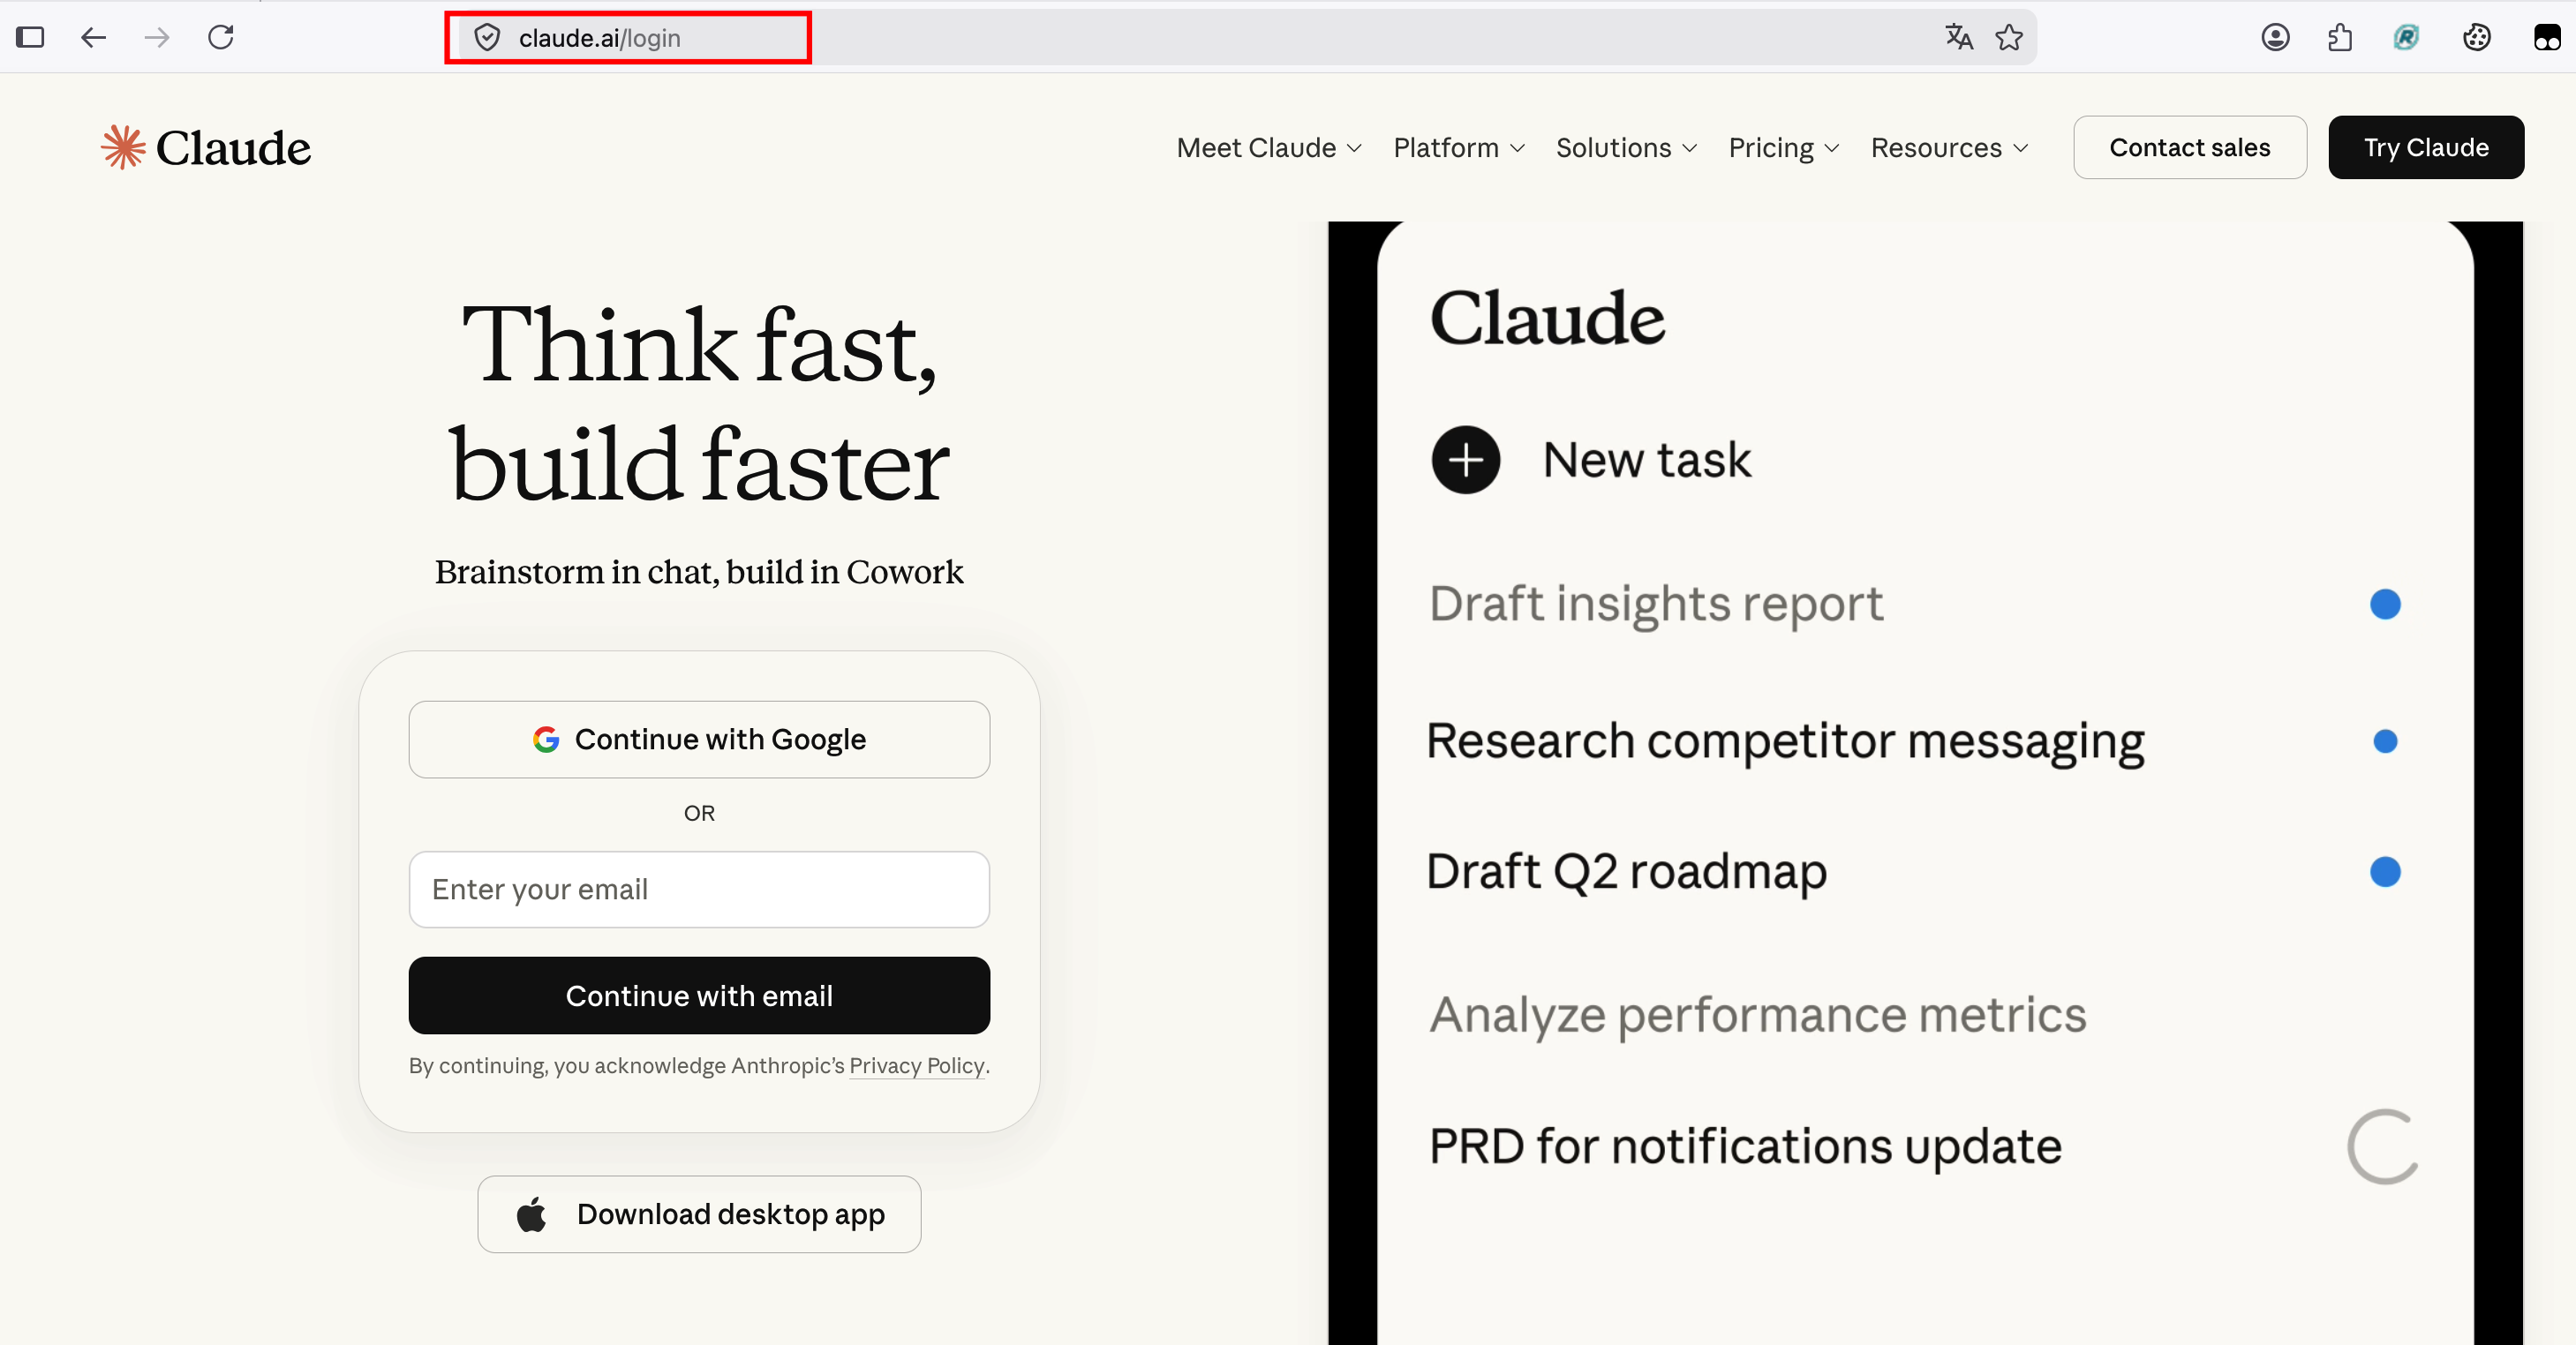Viewport: 2576px width, 1345px height.
Task: Open the Privacy Policy link
Action: pyautogui.click(x=917, y=1066)
